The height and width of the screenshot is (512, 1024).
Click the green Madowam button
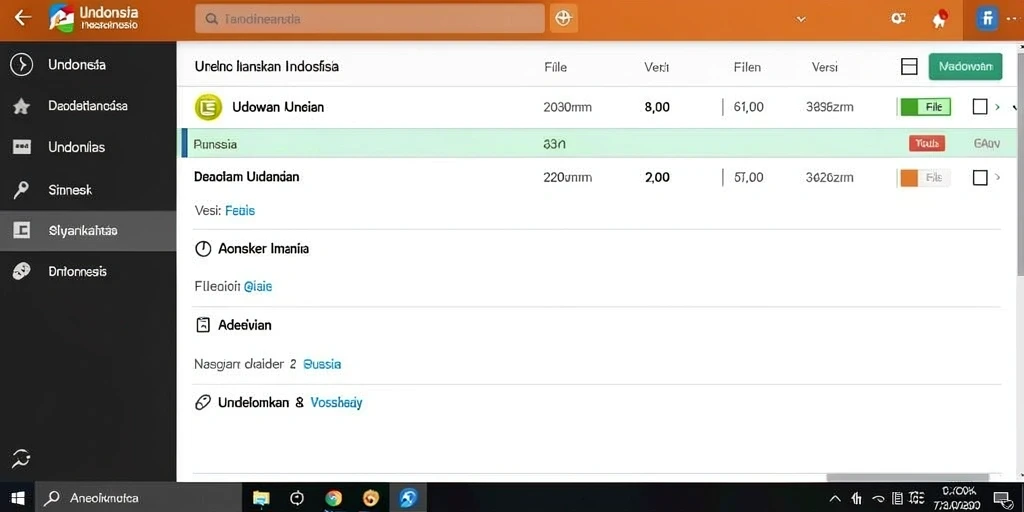[x=965, y=67]
